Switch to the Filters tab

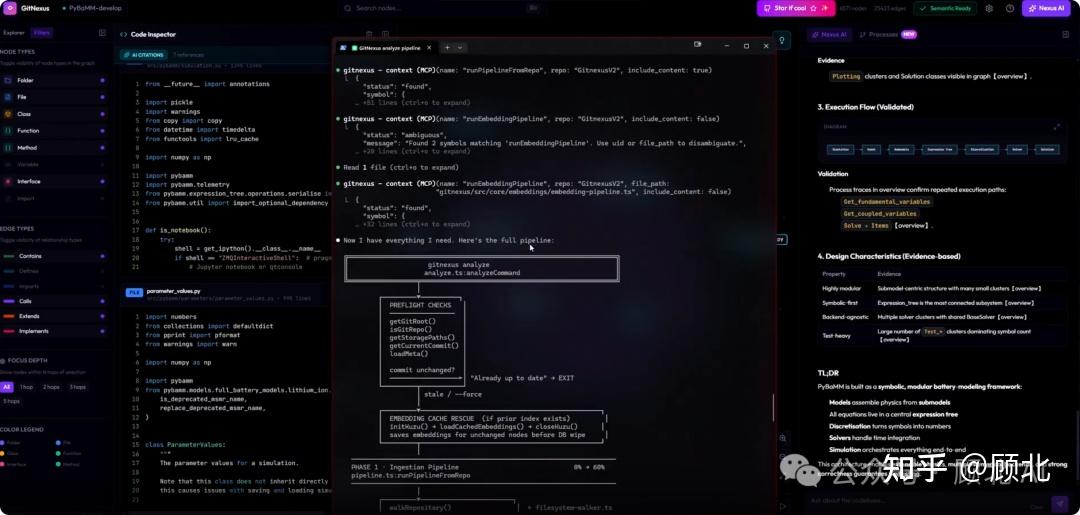point(41,32)
